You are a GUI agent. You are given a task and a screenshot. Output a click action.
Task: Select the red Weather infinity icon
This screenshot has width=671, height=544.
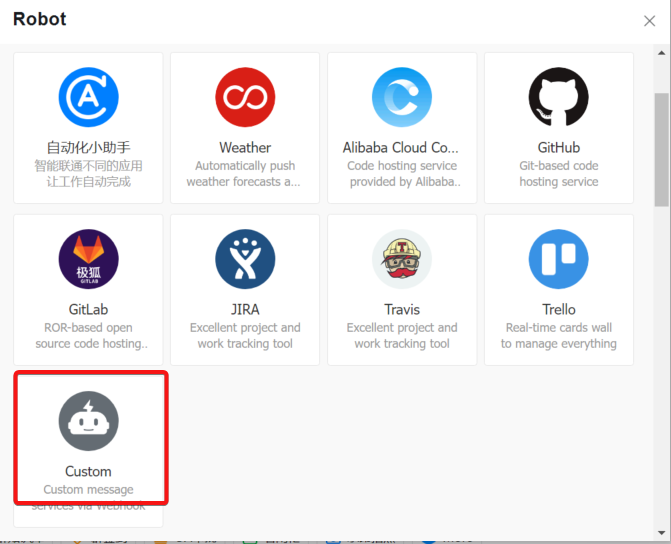pos(245,98)
